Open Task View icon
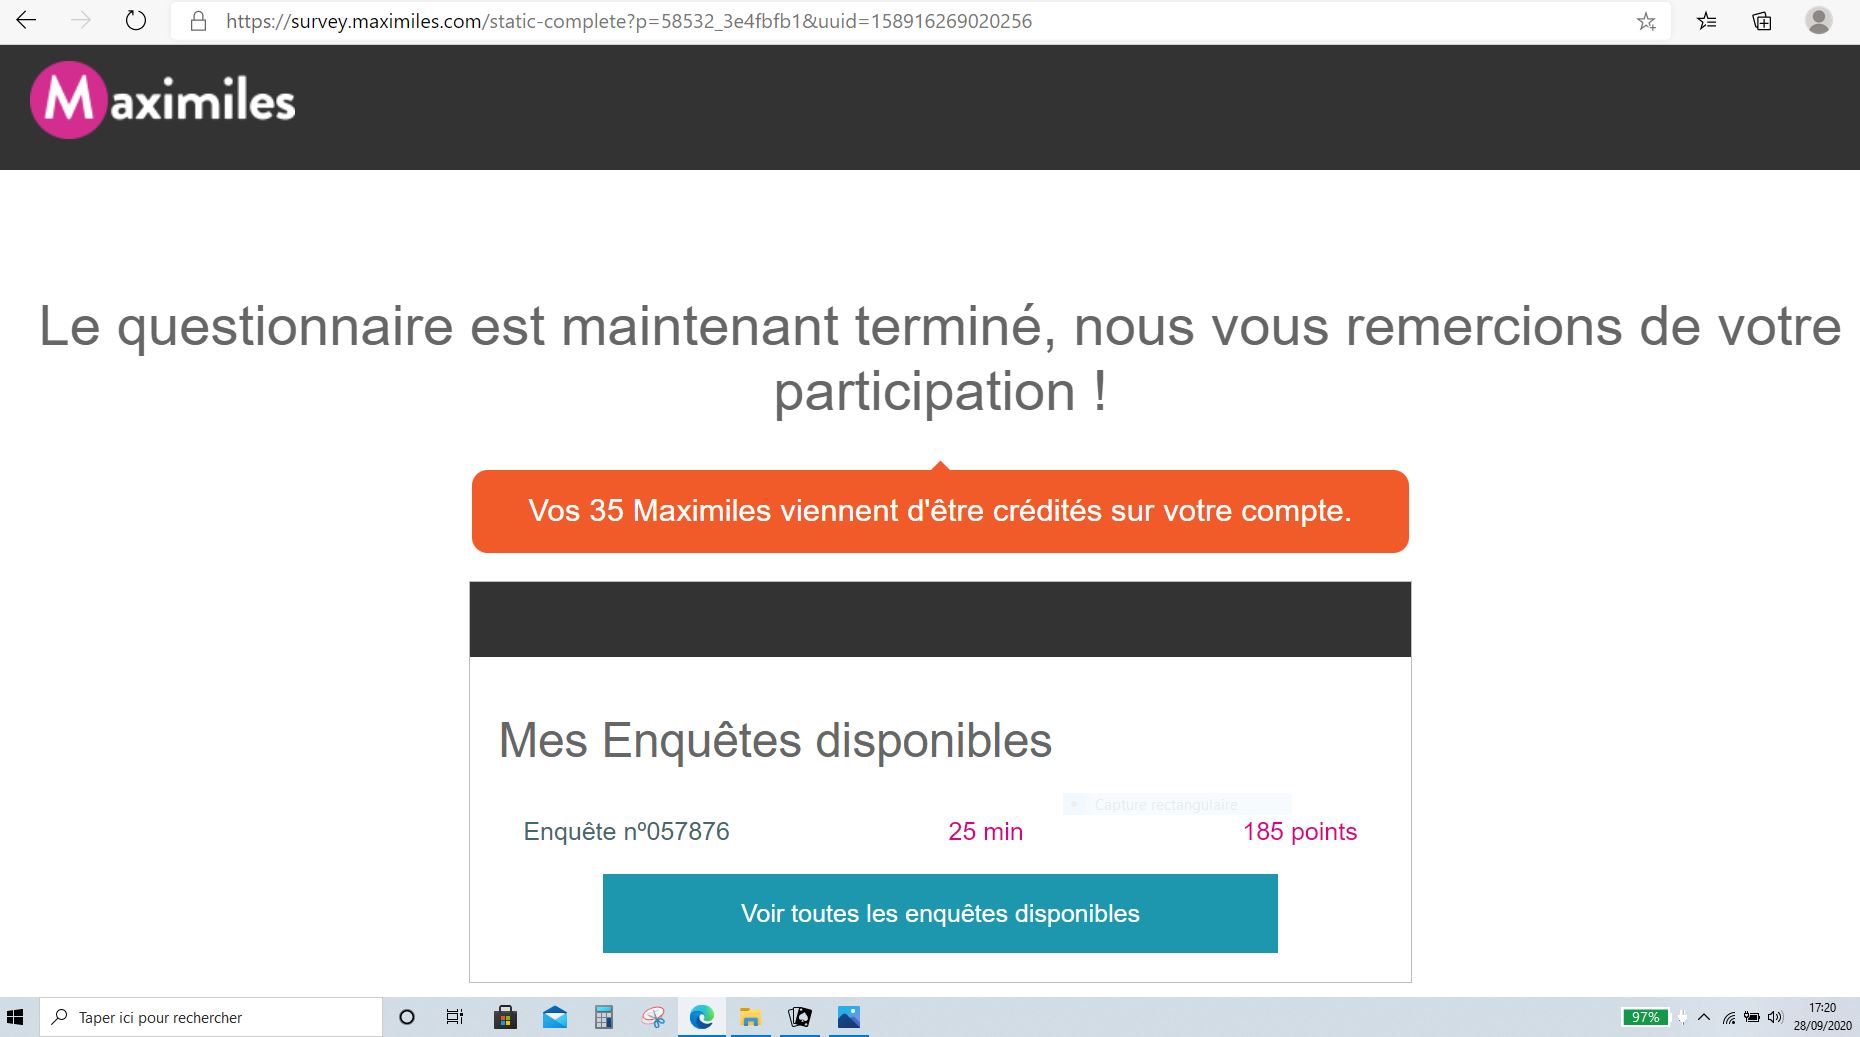Image resolution: width=1860 pixels, height=1037 pixels. [455, 1017]
